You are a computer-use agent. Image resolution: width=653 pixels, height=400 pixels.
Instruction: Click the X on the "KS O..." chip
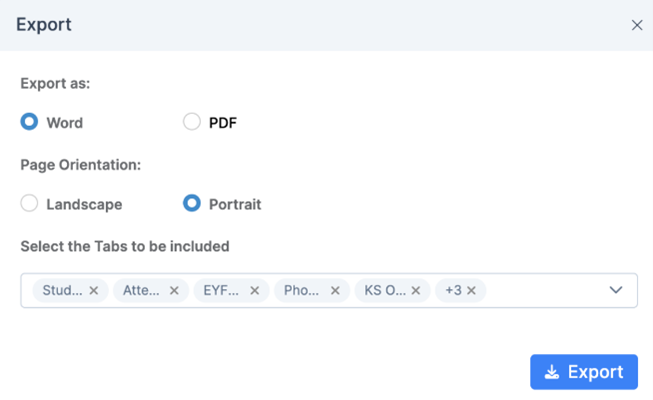point(416,291)
